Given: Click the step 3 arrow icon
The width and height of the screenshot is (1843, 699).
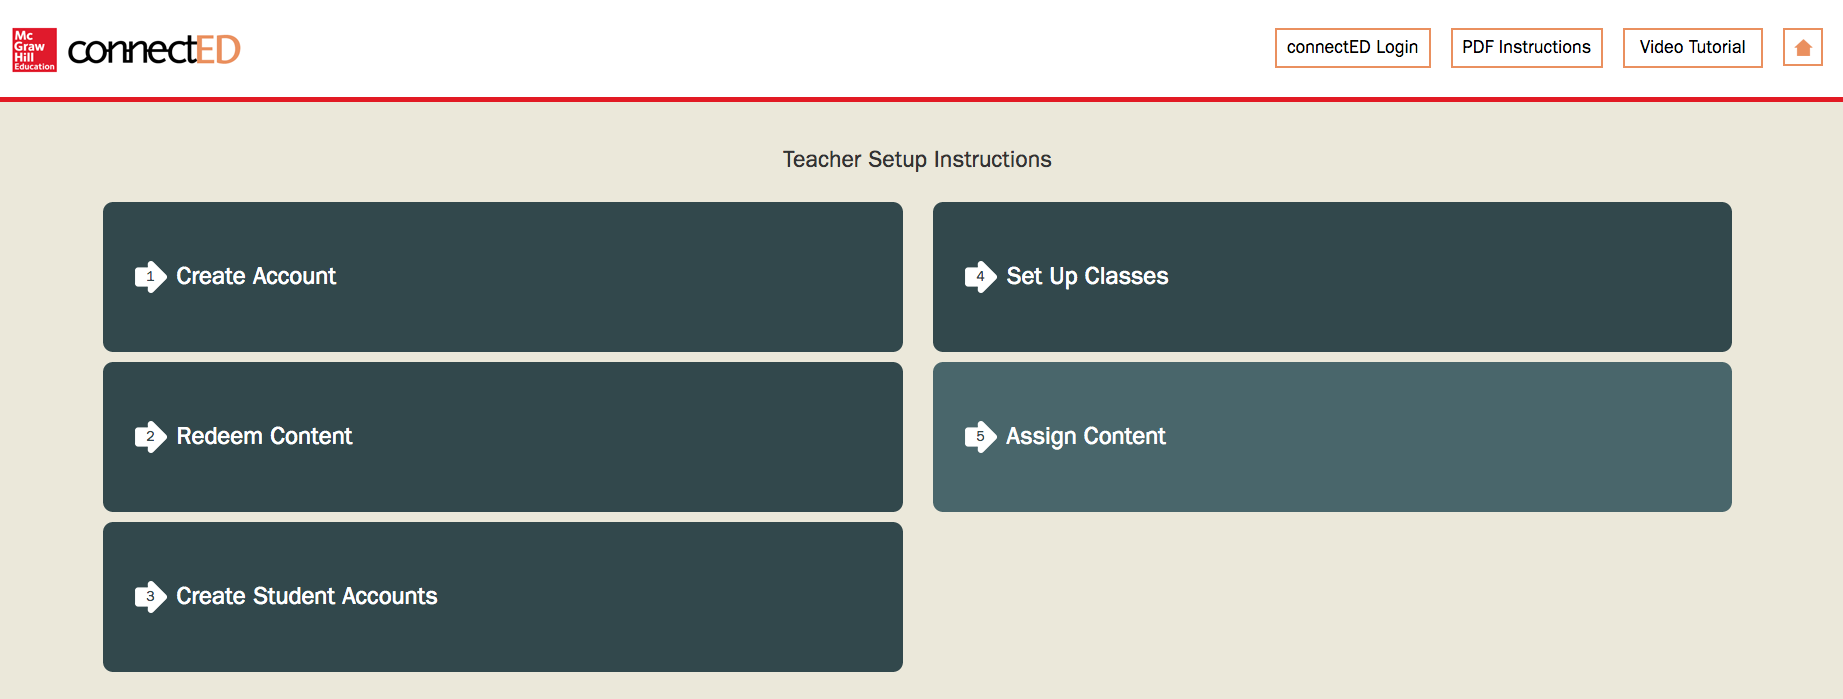Looking at the screenshot, I should click(150, 597).
